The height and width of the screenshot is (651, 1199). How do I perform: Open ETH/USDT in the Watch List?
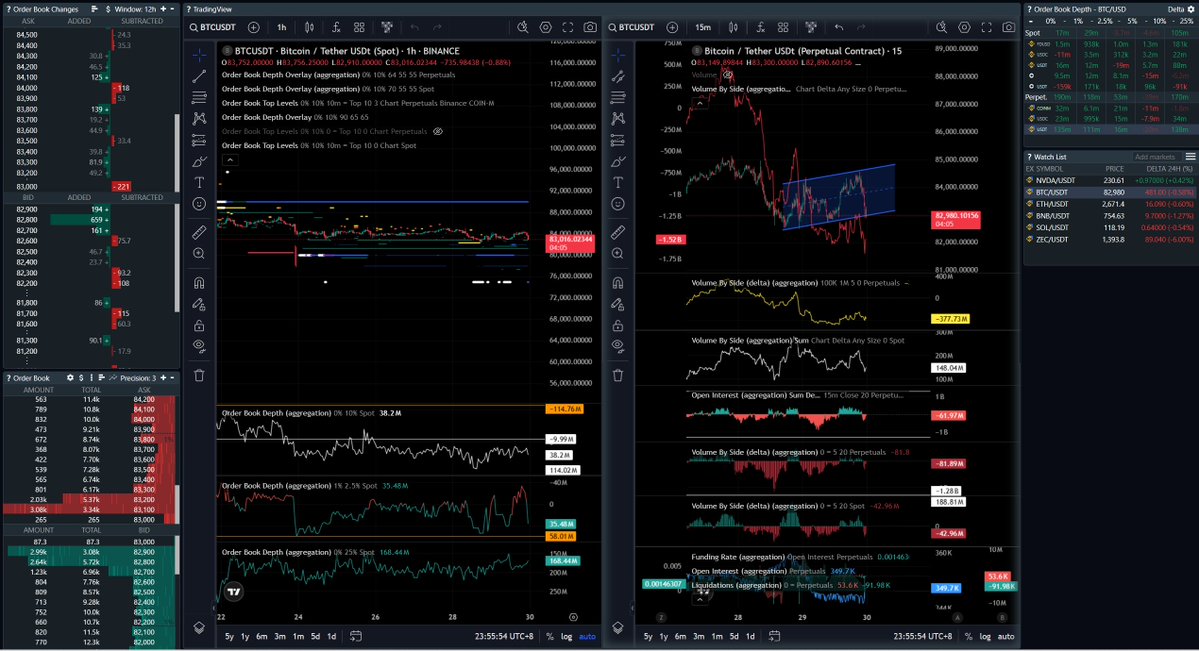[1111, 204]
